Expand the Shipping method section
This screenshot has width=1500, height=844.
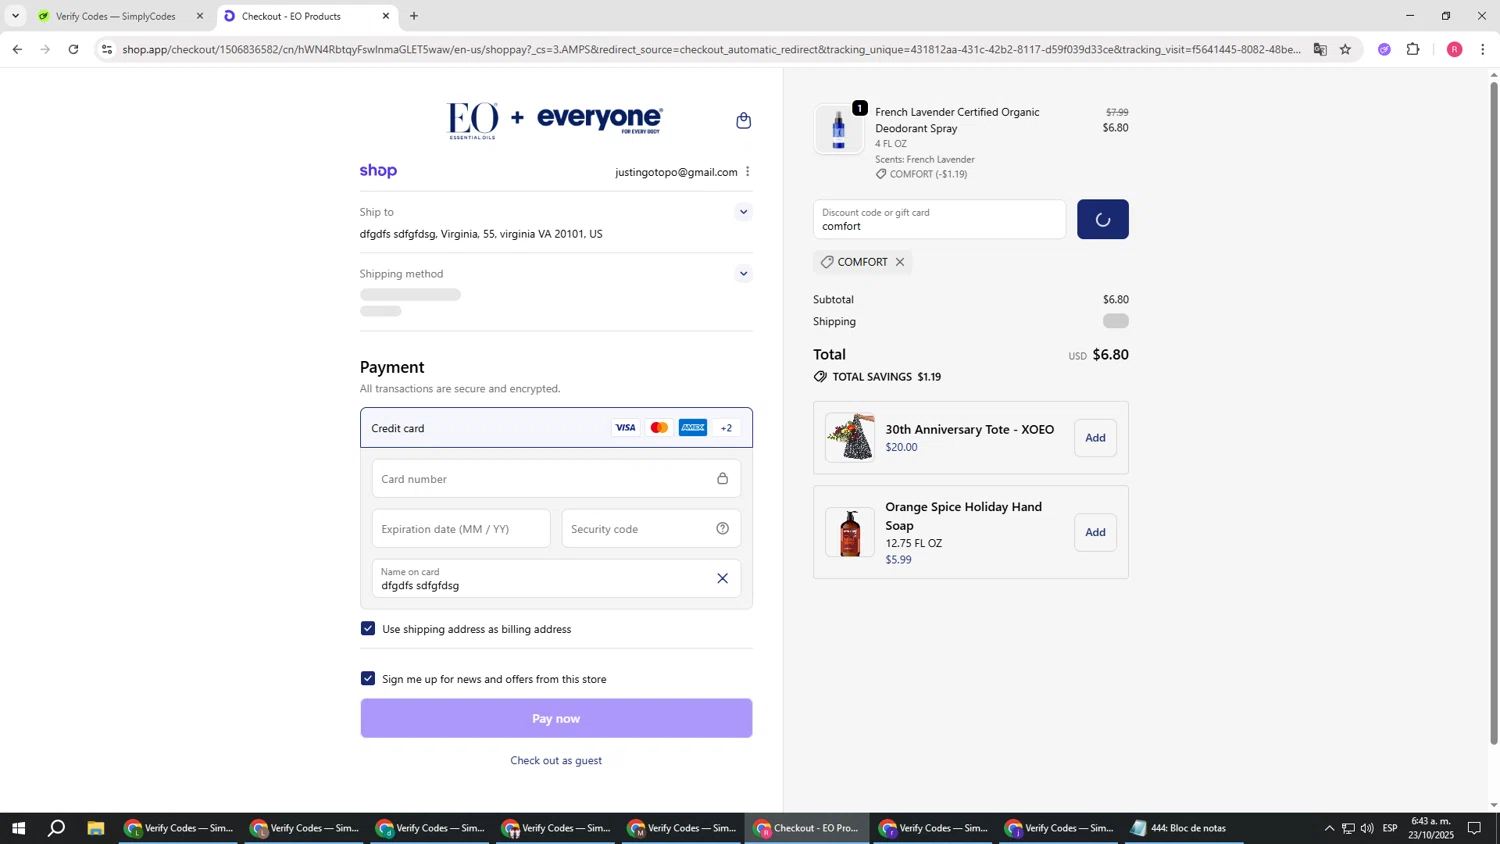(743, 274)
